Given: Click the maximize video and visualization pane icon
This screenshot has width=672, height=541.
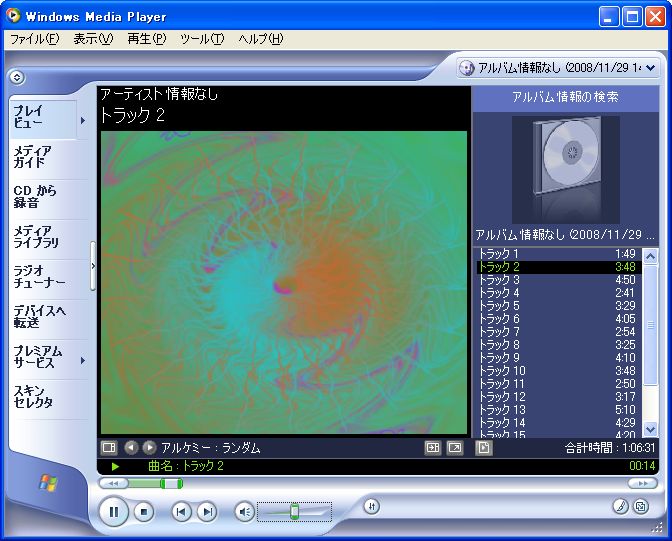Looking at the screenshot, I should pos(433,448).
